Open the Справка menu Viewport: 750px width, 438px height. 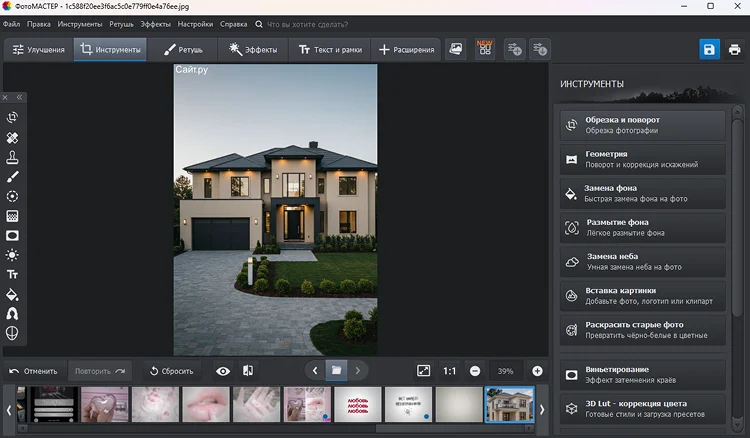(233, 24)
